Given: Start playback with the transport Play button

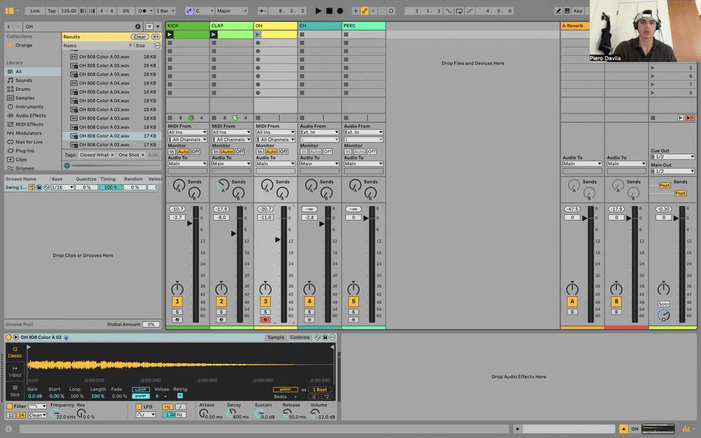Looking at the screenshot, I should (x=318, y=11).
